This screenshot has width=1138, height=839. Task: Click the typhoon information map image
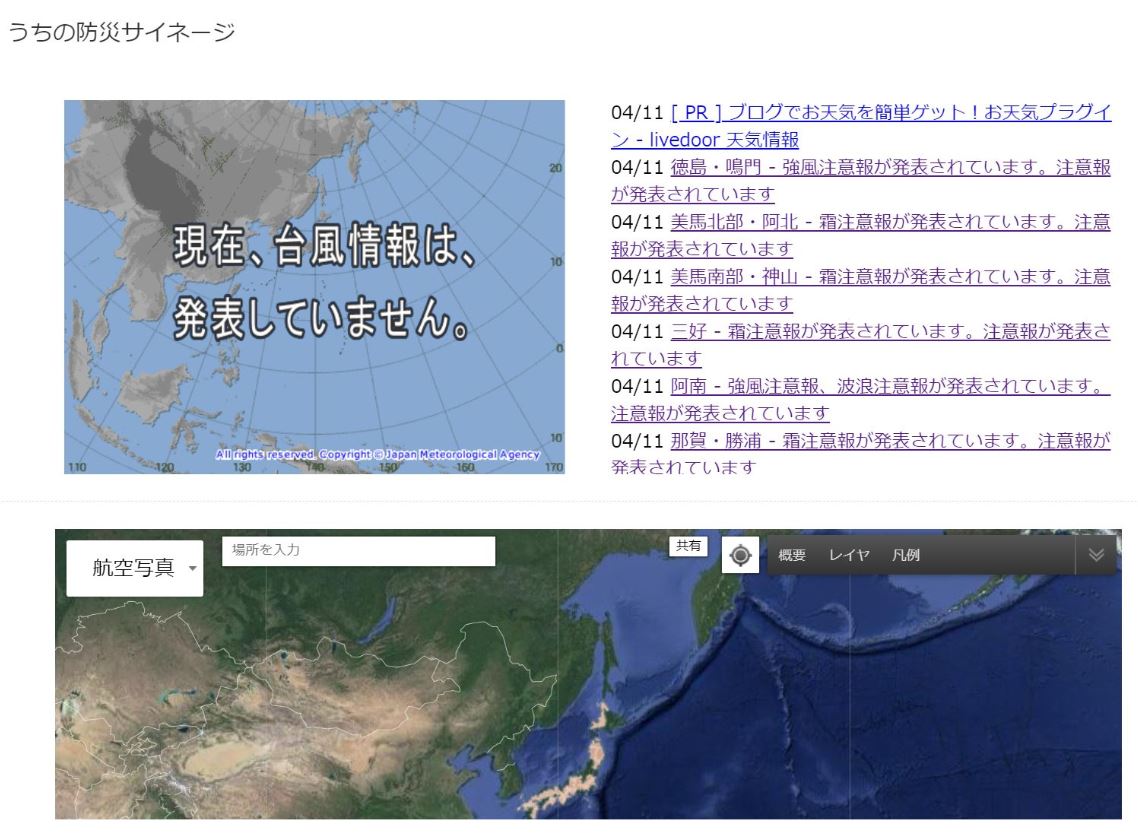click(x=313, y=283)
